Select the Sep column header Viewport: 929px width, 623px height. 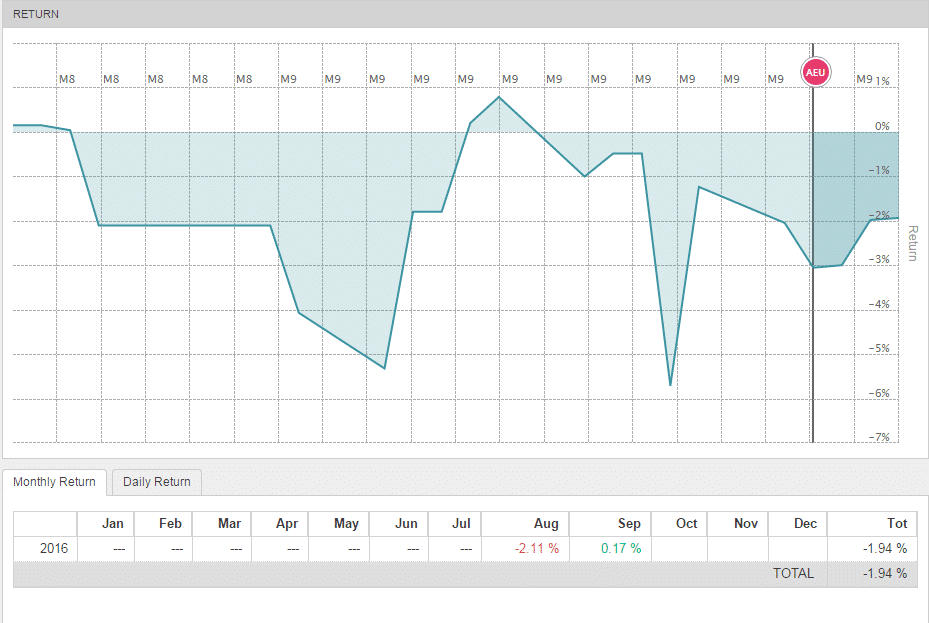pos(629,523)
